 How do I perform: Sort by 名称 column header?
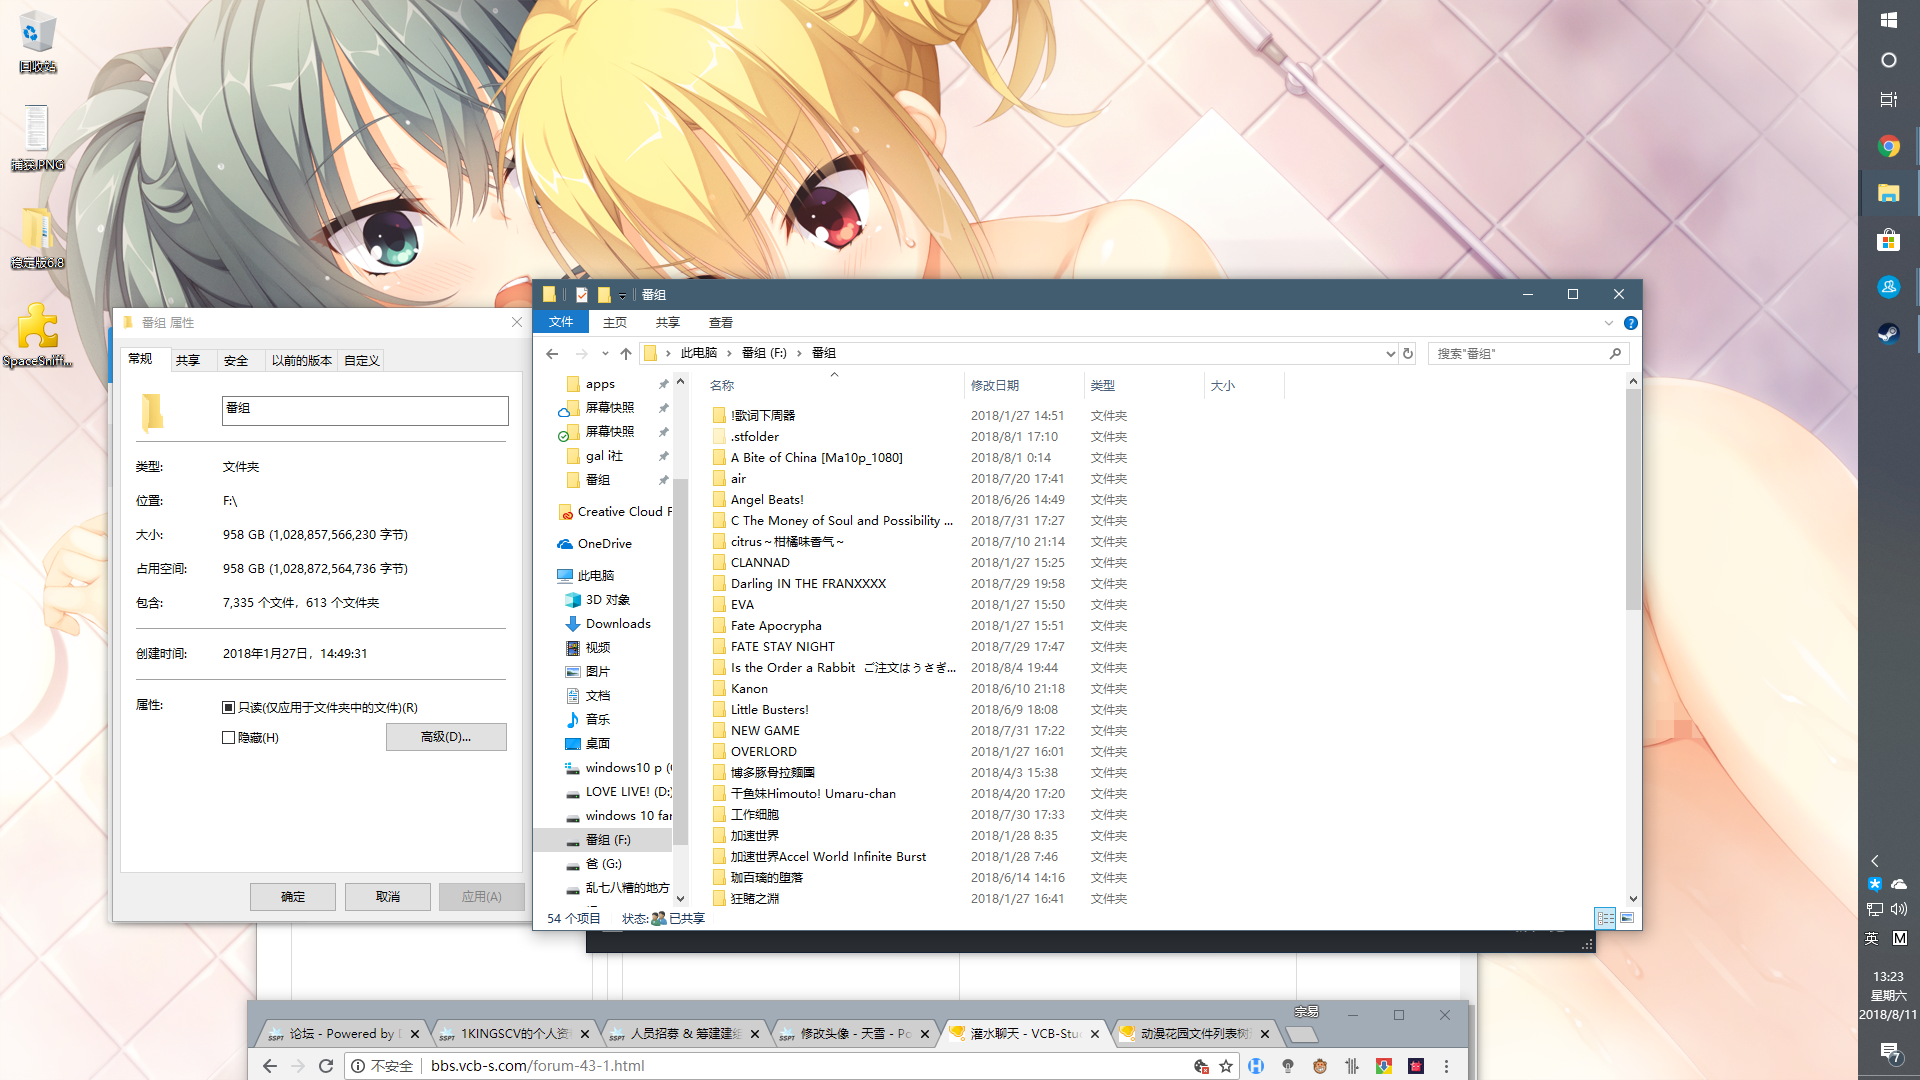[834, 385]
